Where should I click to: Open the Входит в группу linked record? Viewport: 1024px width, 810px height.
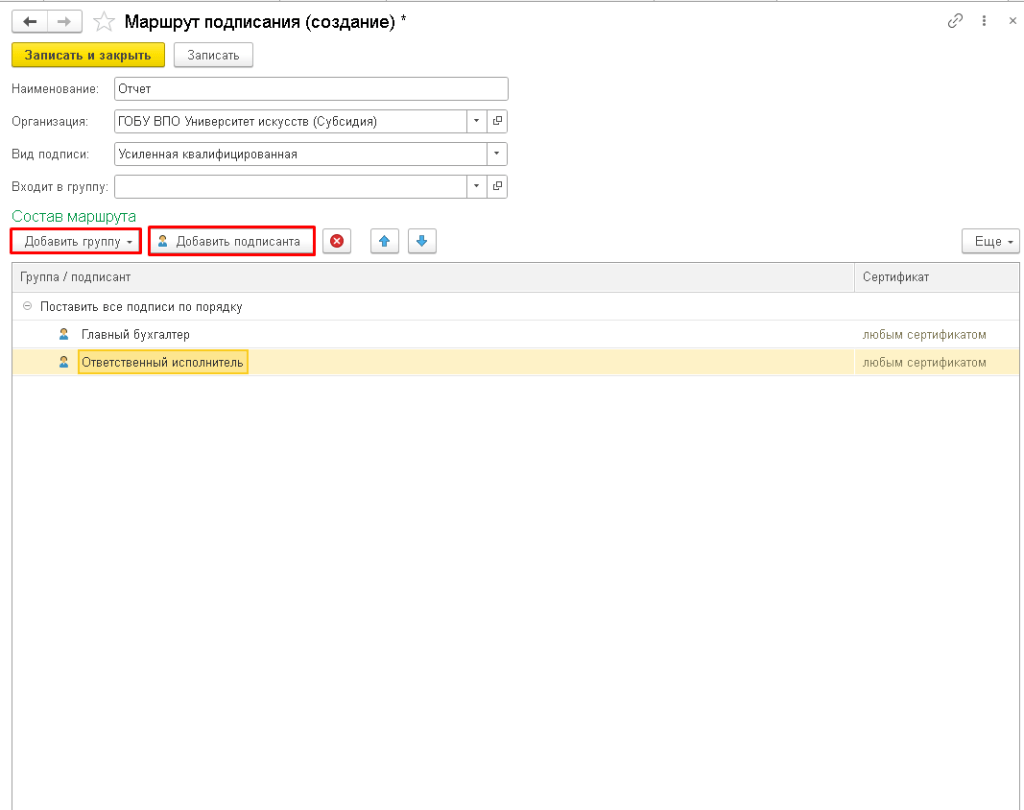click(497, 187)
